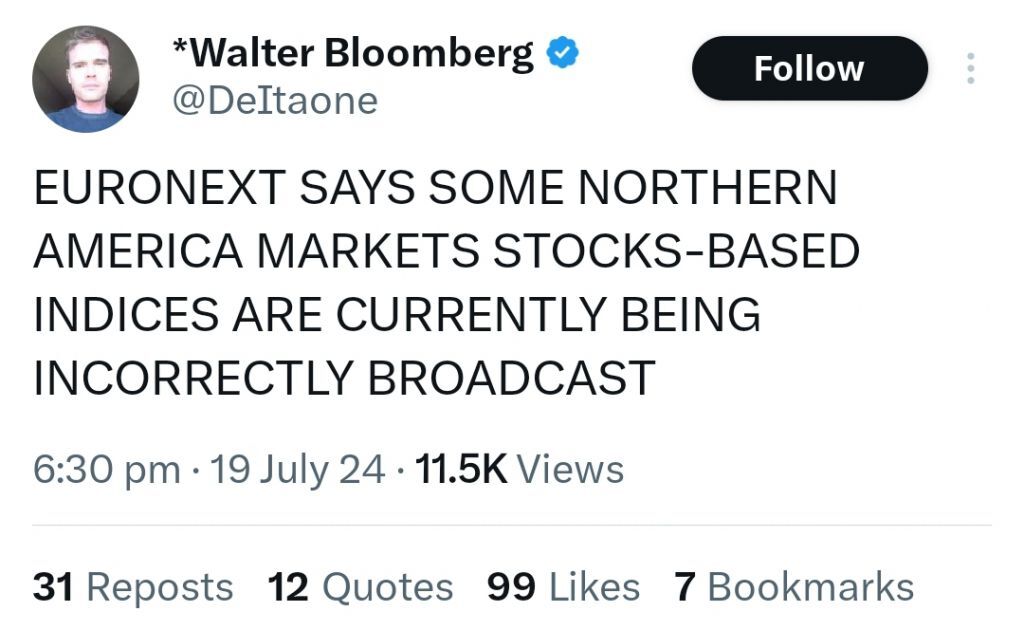The height and width of the screenshot is (630, 1024).
Task: Open the *Walter Bloomberg display name
Action: click(x=353, y=53)
